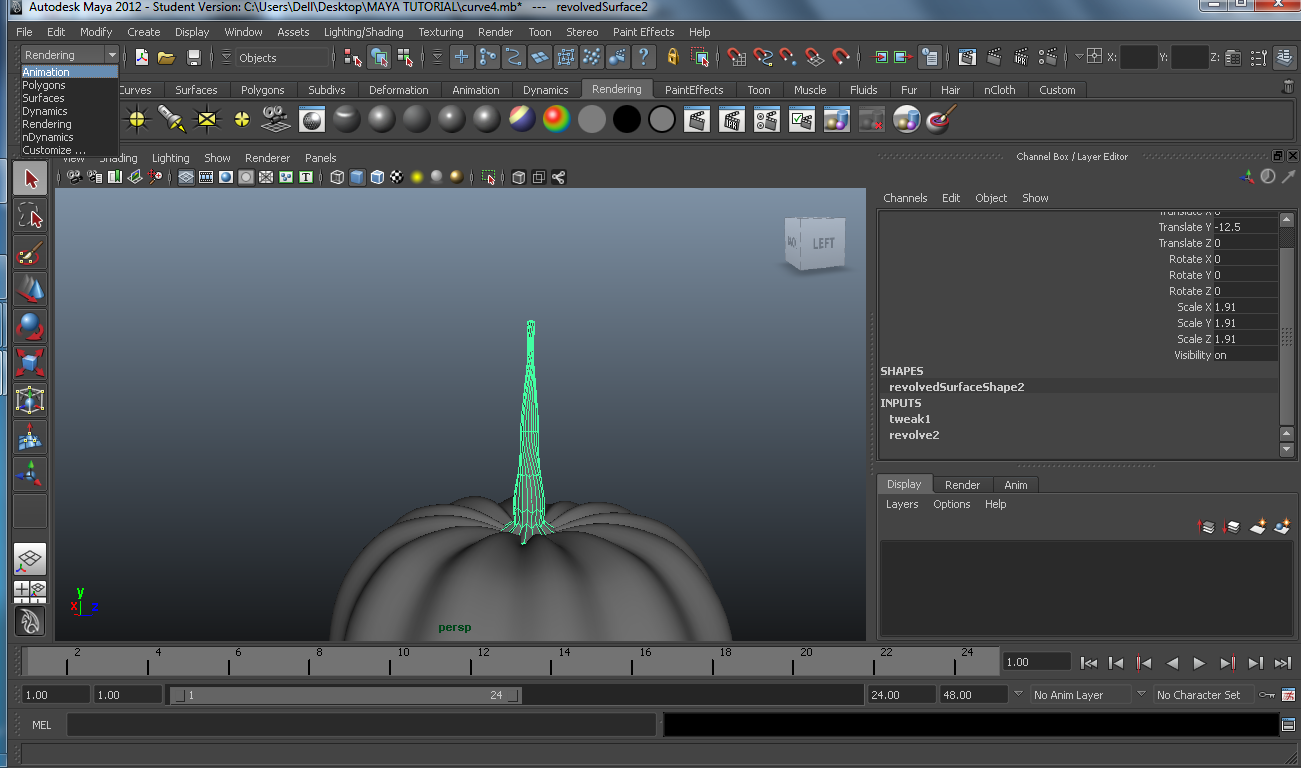Select the Move tool in toolbox

point(30,290)
